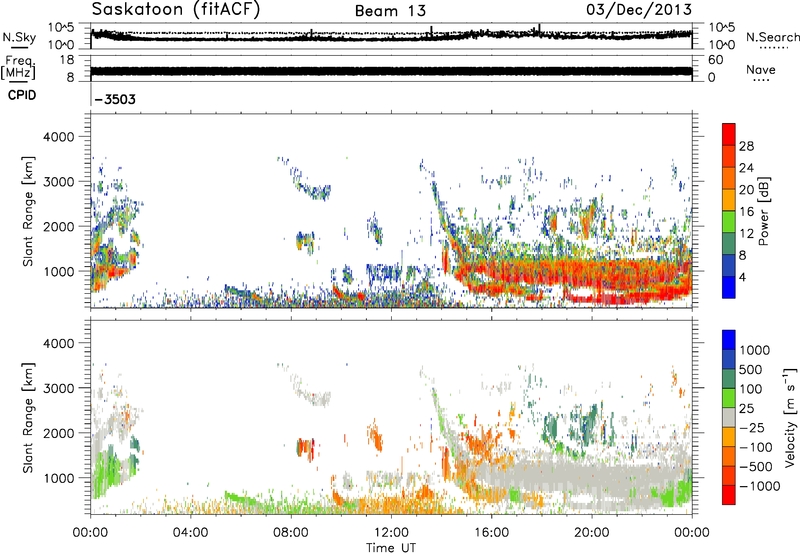Screen dimensions: 800x554
Task: Click the 16 tick on power colorbar
Action: pyautogui.click(x=746, y=212)
